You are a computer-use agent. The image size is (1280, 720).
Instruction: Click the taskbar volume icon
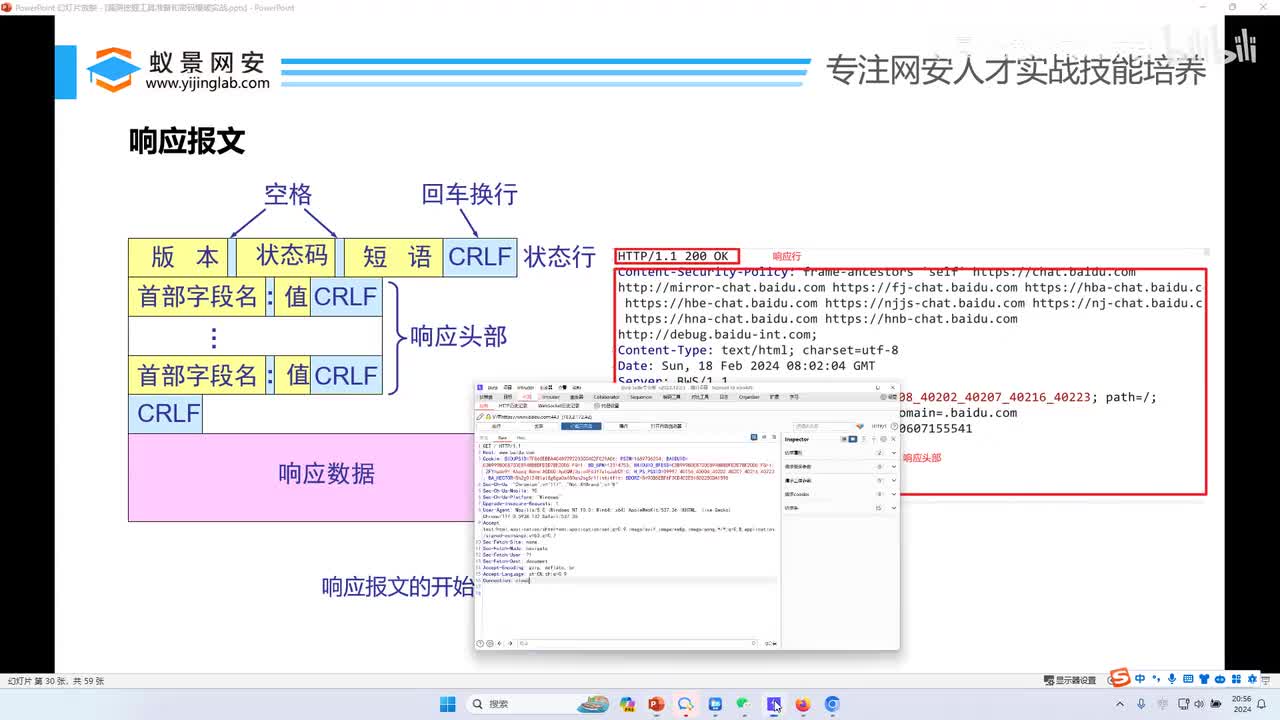click(1199, 704)
